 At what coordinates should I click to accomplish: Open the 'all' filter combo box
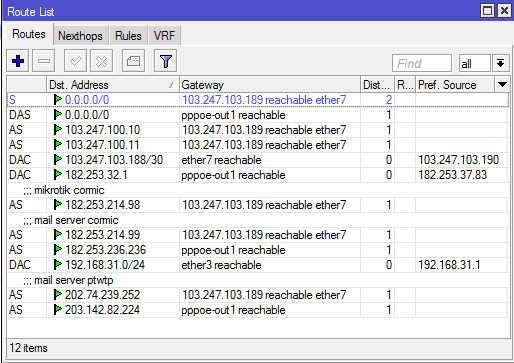click(475, 63)
